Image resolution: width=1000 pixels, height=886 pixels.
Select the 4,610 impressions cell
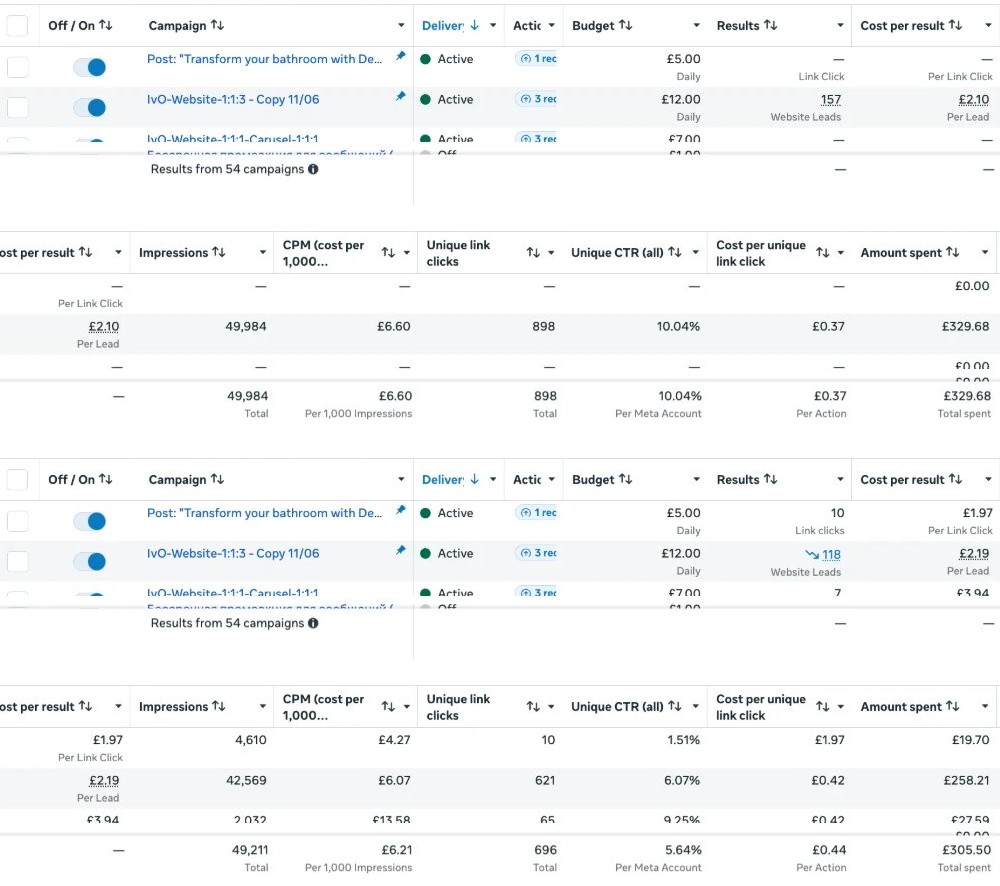[251, 740]
